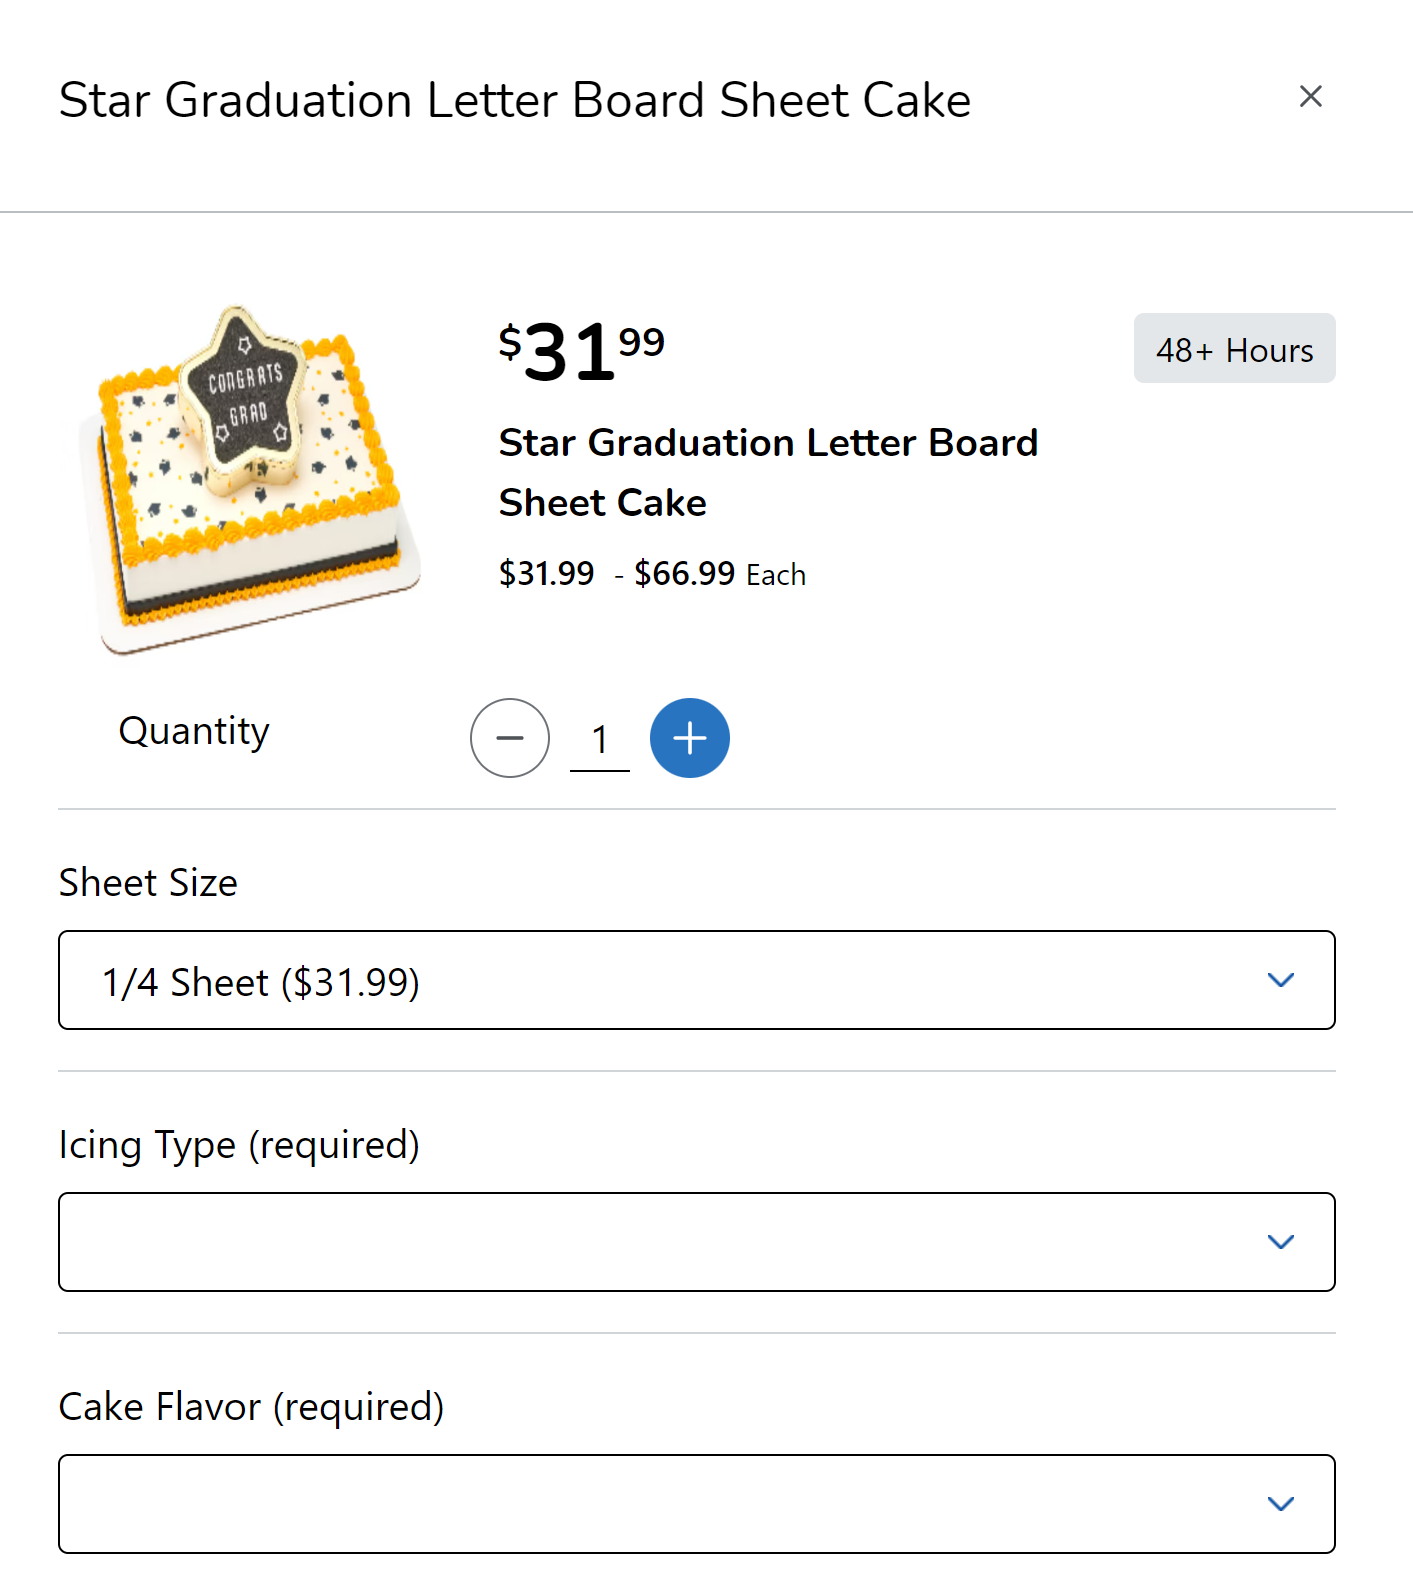Click the modal header title text

[x=515, y=99]
